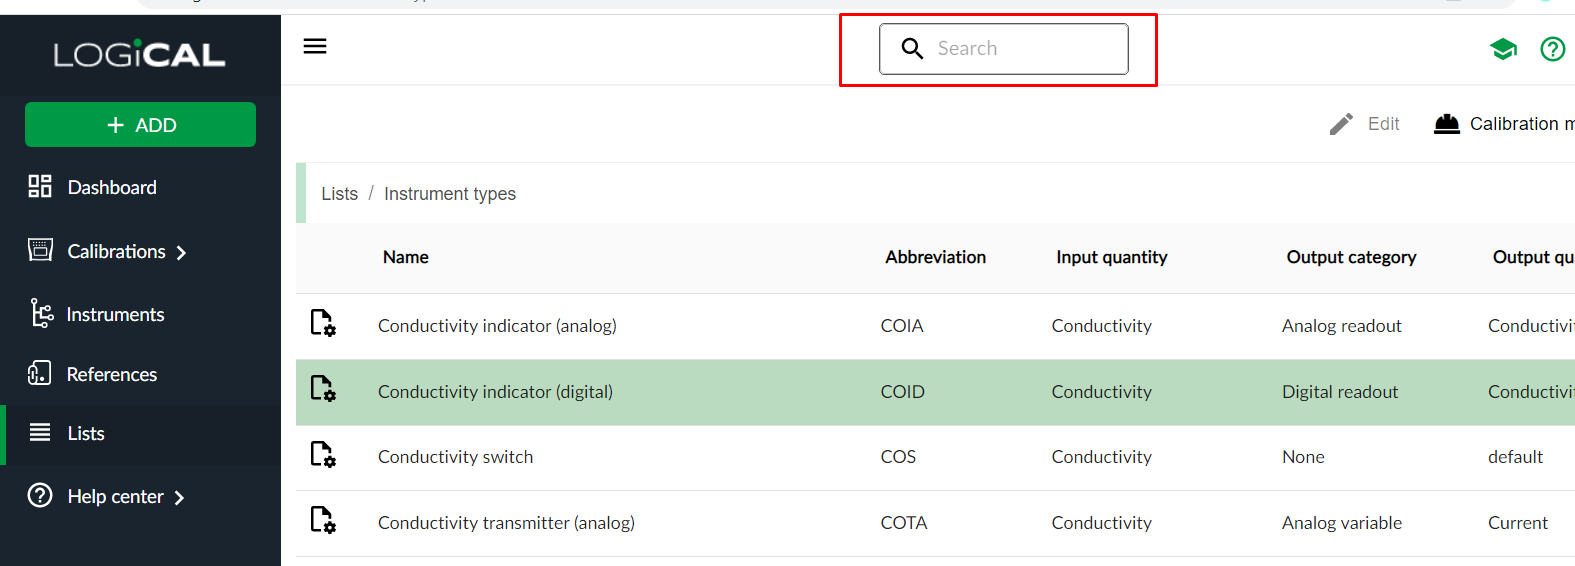
Task: Click the Calibration weight icon
Action: pos(1446,124)
